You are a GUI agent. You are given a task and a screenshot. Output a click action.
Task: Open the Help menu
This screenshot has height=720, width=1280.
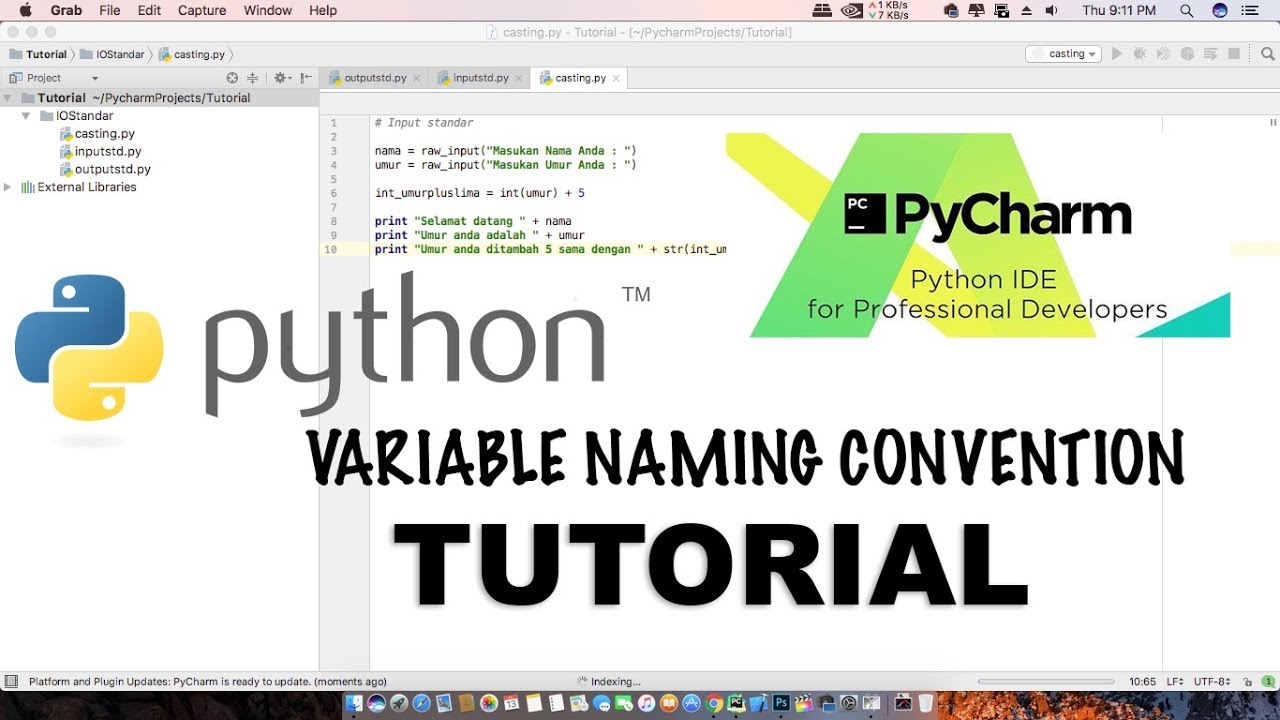(x=323, y=10)
